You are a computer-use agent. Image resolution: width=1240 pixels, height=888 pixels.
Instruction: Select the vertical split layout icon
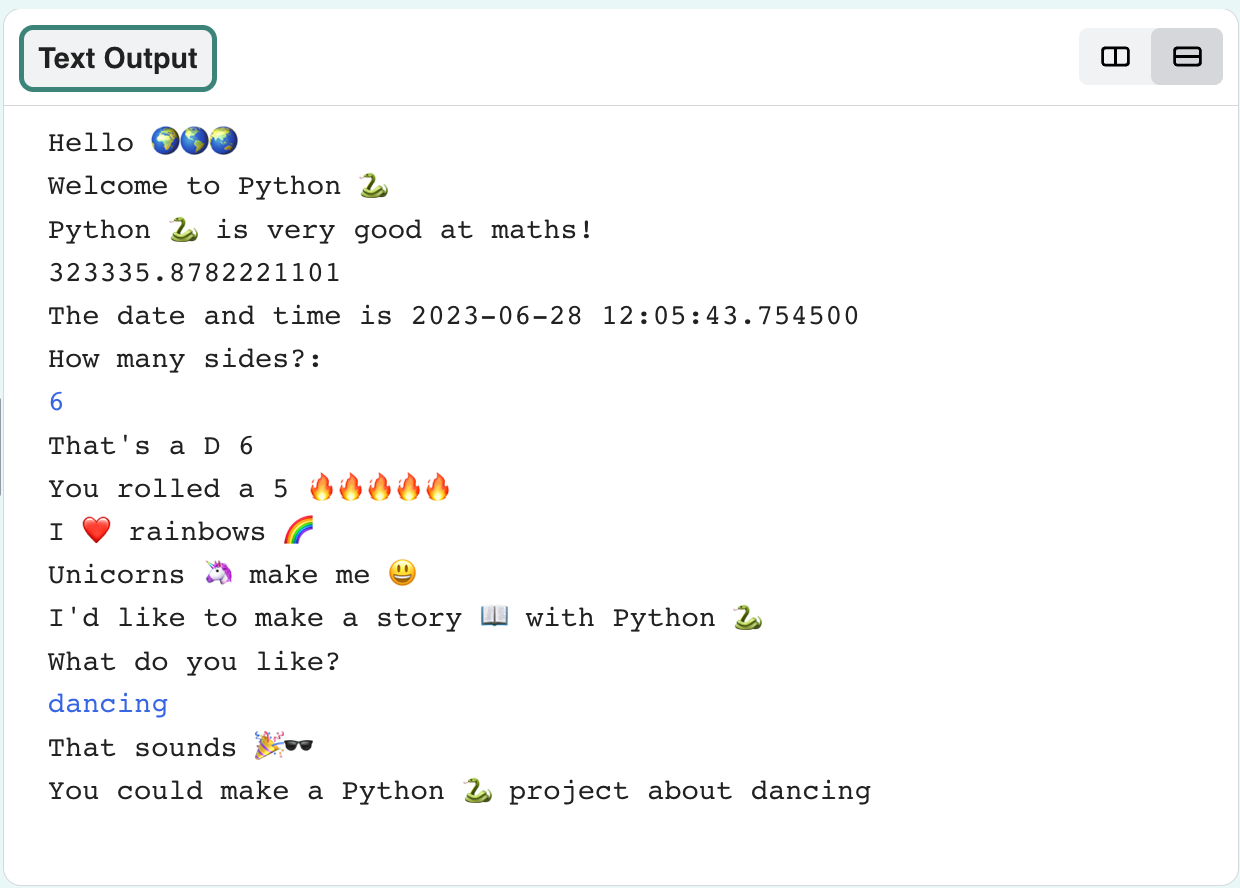pos(1115,57)
